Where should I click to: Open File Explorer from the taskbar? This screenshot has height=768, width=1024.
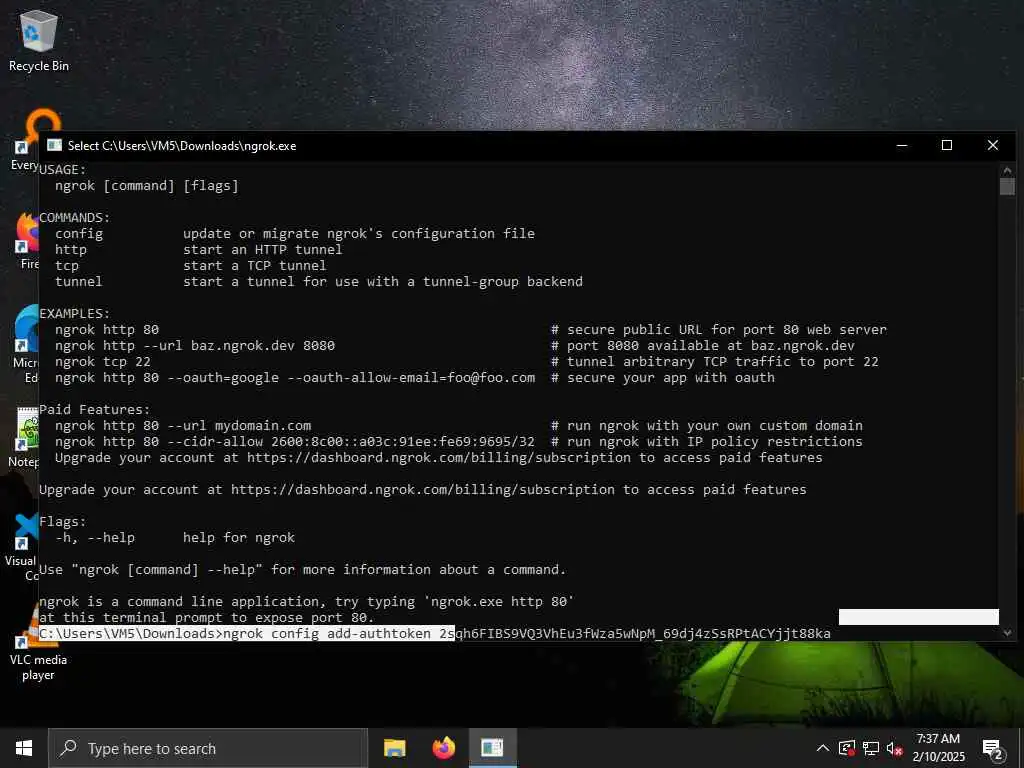point(394,748)
